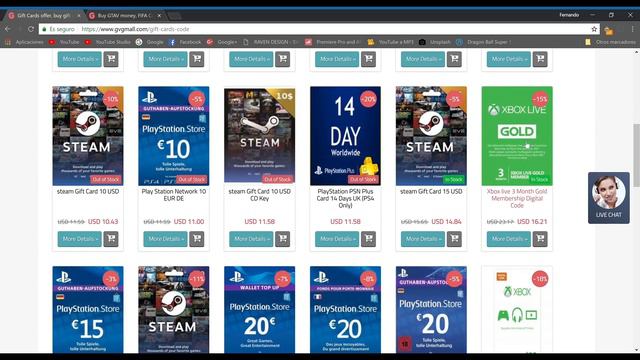640x360 pixels.
Task: Open the YouTube a MP3 bookmark
Action: [391, 42]
